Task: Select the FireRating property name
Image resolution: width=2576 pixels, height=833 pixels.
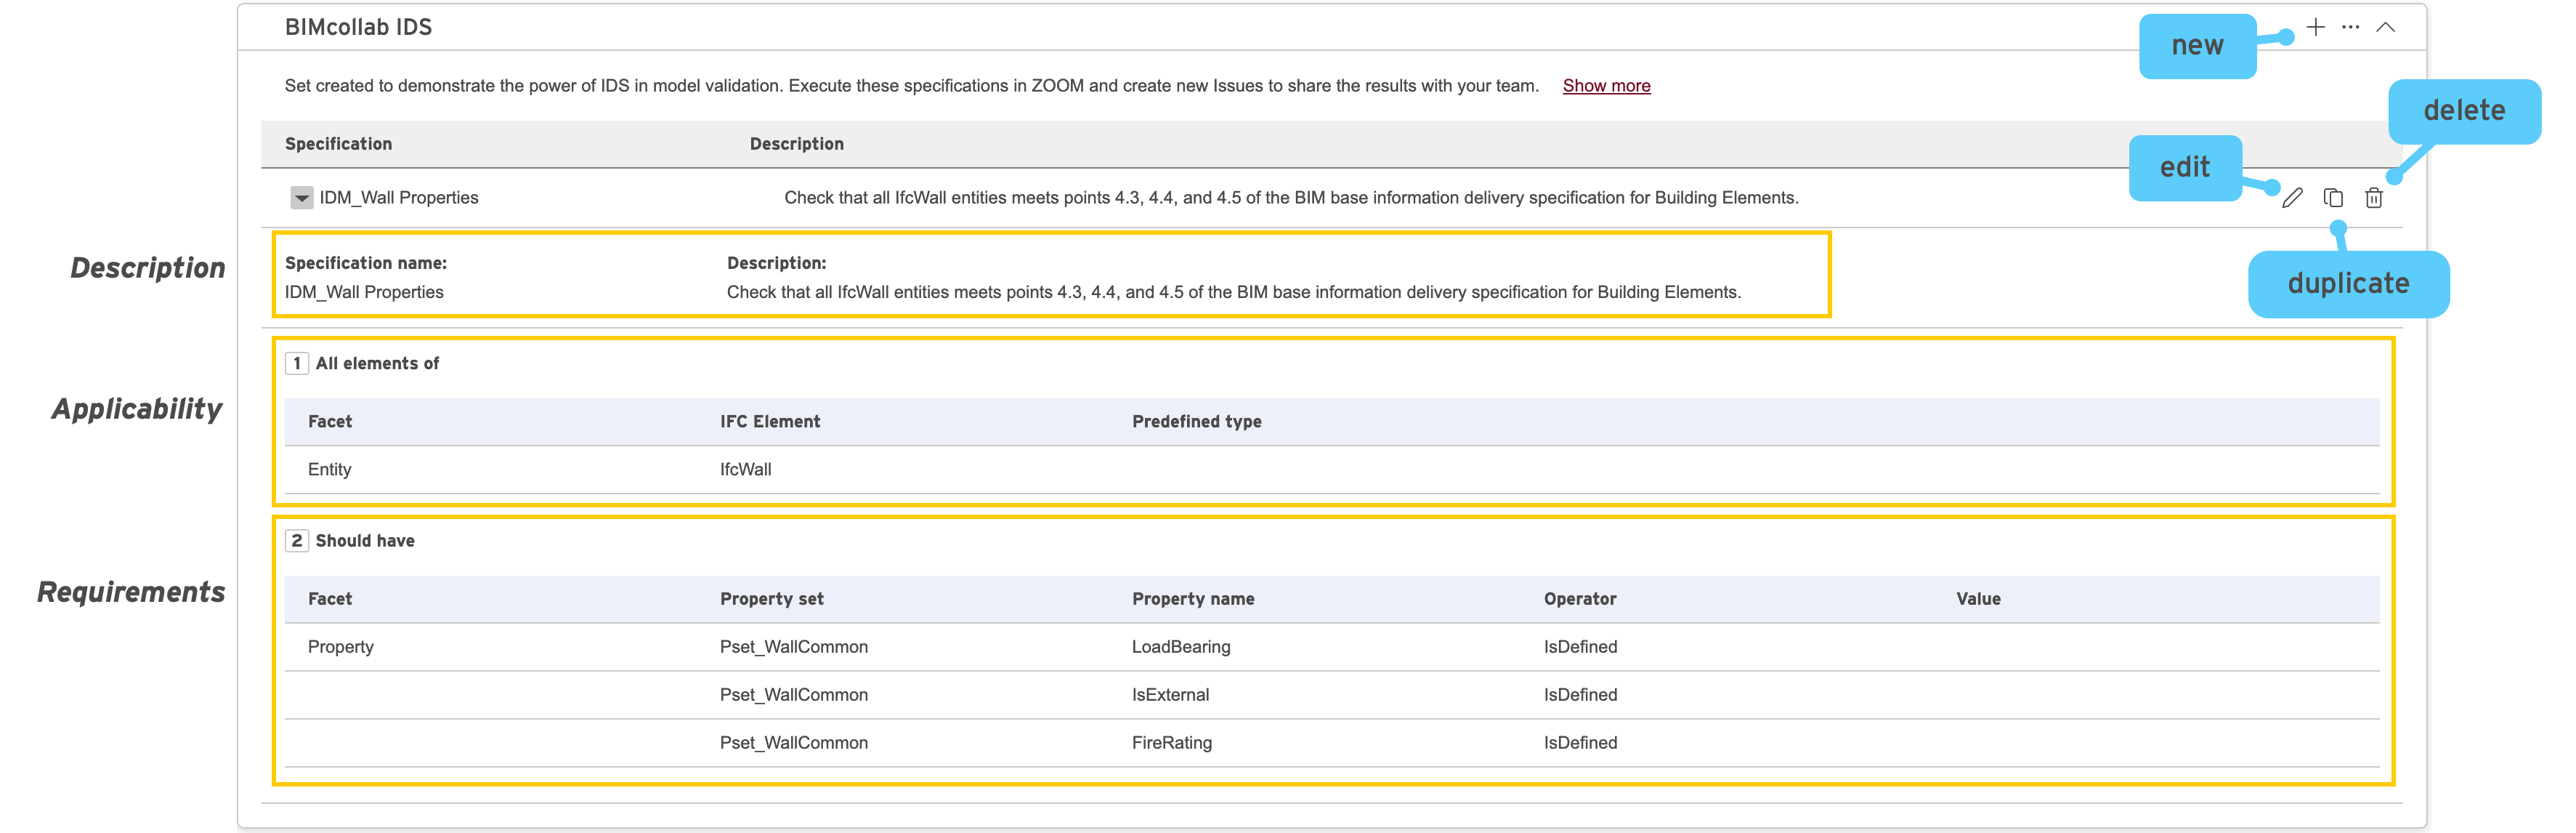Action: (x=1172, y=743)
